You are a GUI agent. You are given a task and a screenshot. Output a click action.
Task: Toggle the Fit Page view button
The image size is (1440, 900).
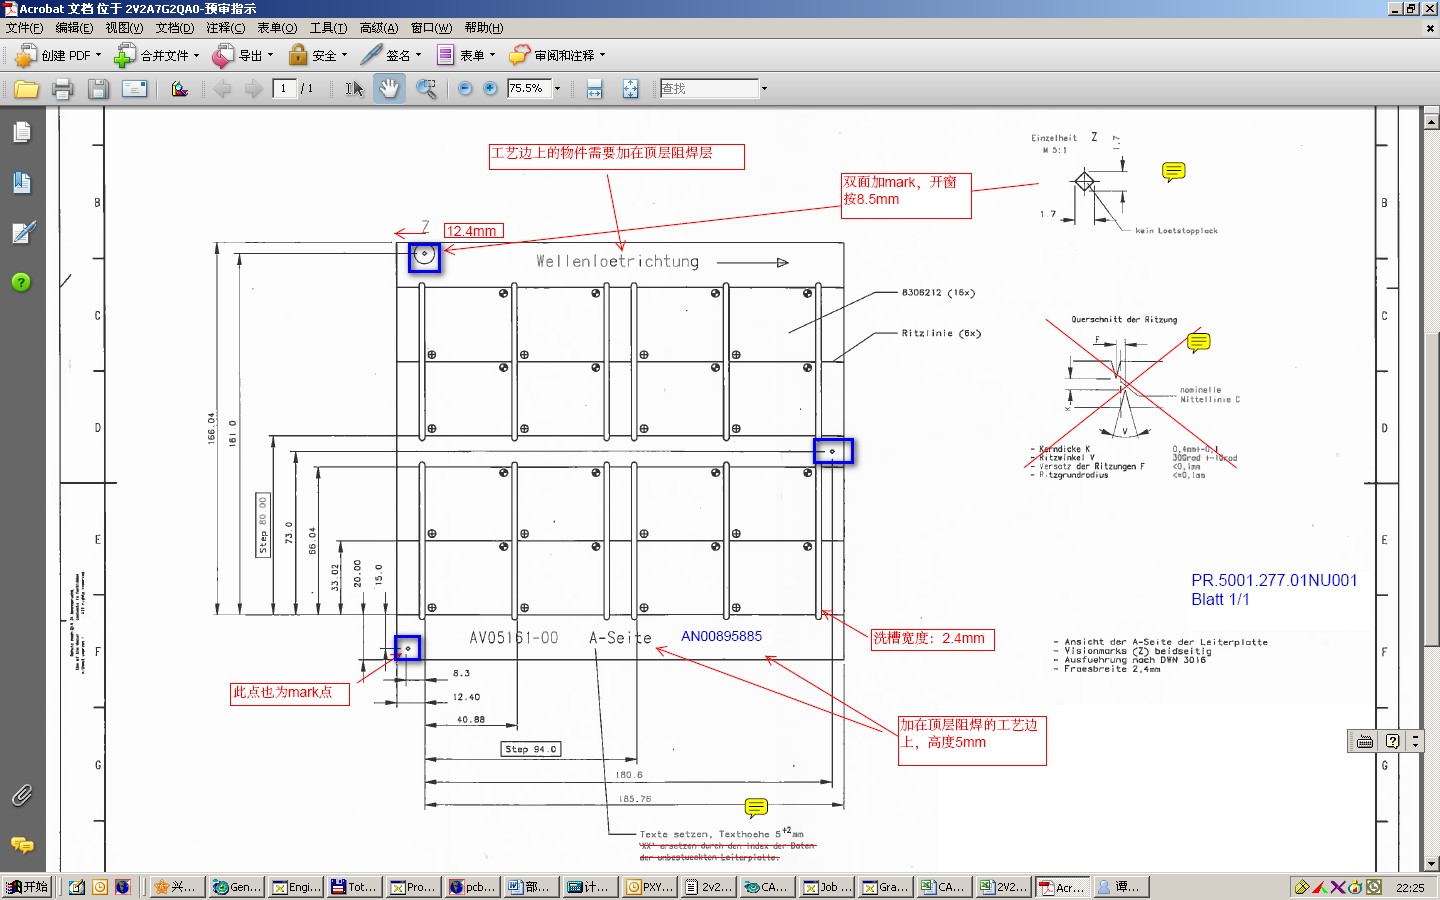pyautogui.click(x=630, y=89)
